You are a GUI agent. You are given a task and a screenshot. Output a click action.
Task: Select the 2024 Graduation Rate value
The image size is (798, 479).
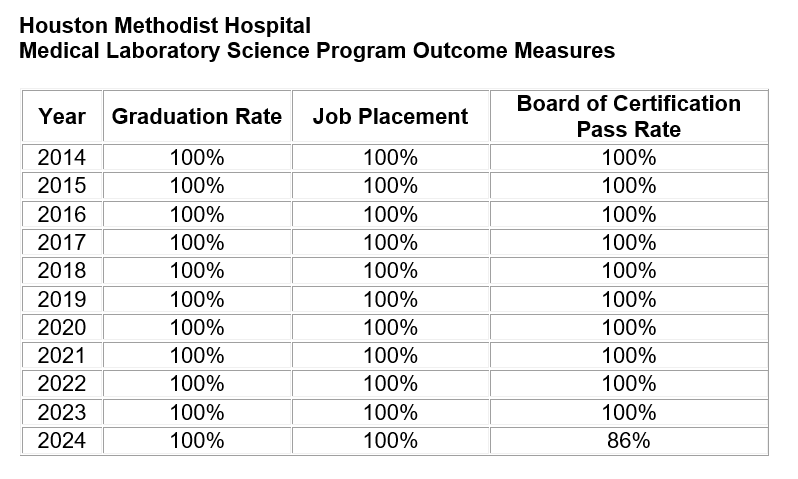(x=197, y=440)
